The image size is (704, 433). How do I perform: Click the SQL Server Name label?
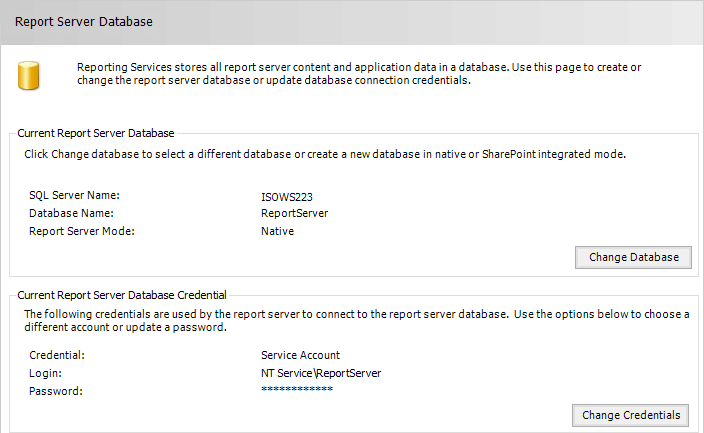pos(74,195)
